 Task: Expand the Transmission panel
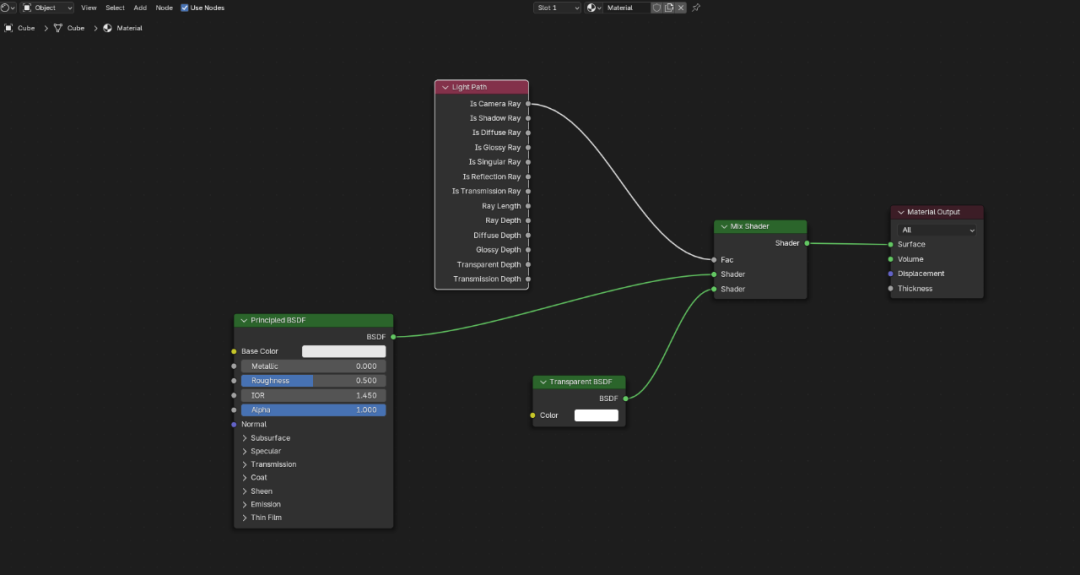(245, 464)
